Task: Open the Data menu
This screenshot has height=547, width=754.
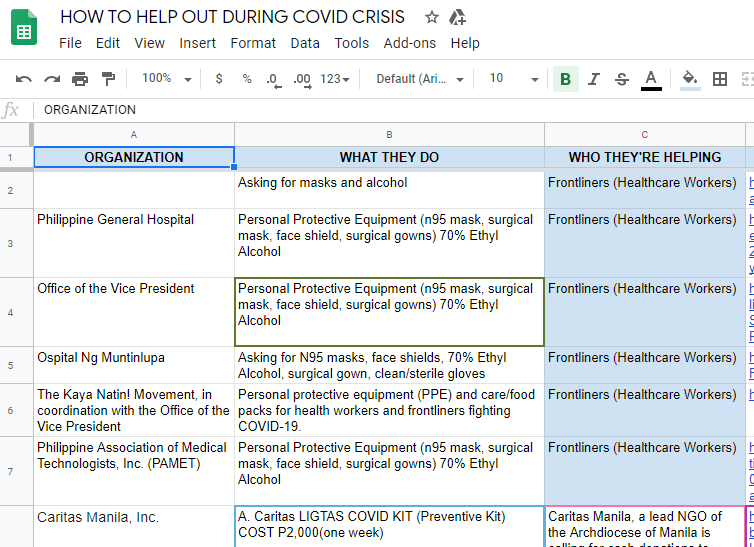Action: pos(305,43)
